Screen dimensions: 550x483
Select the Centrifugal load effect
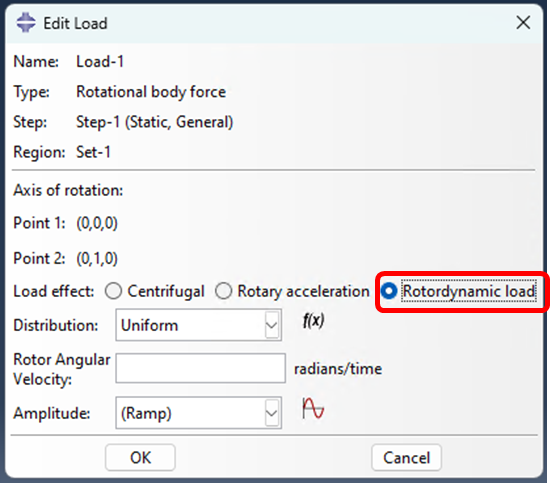click(113, 291)
